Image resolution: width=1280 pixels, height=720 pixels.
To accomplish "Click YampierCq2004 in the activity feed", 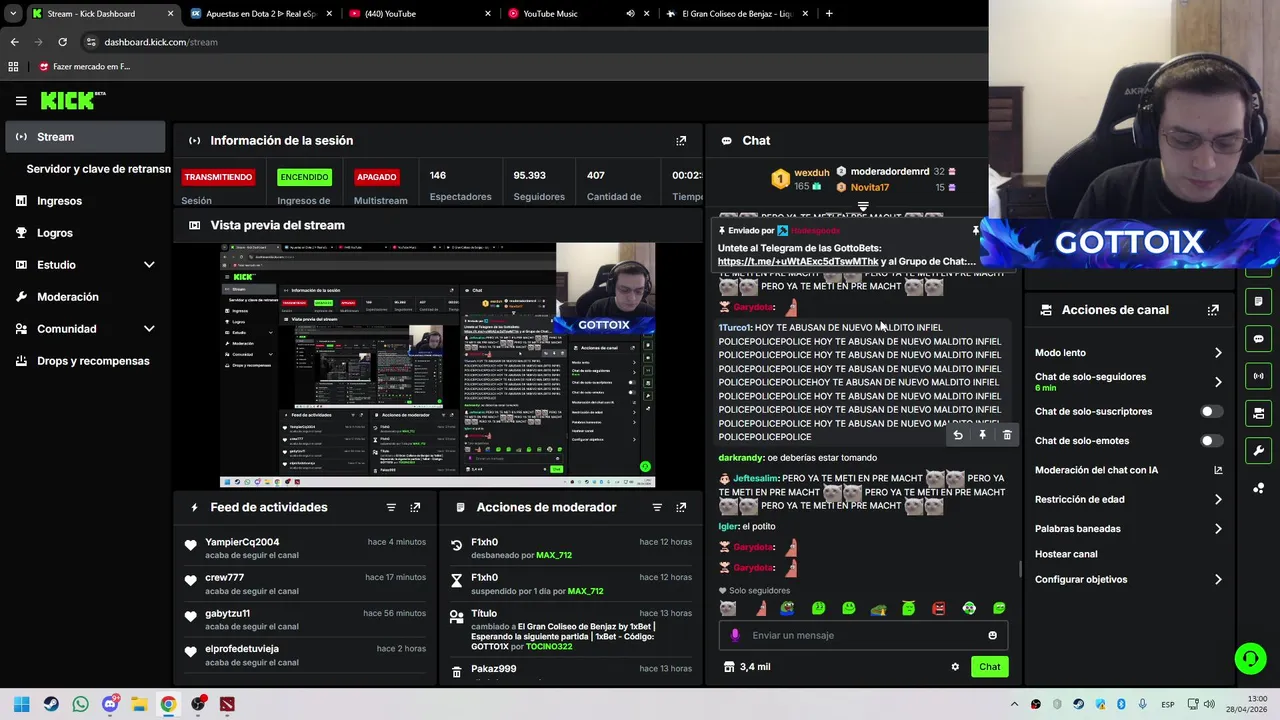I will [x=242, y=542].
